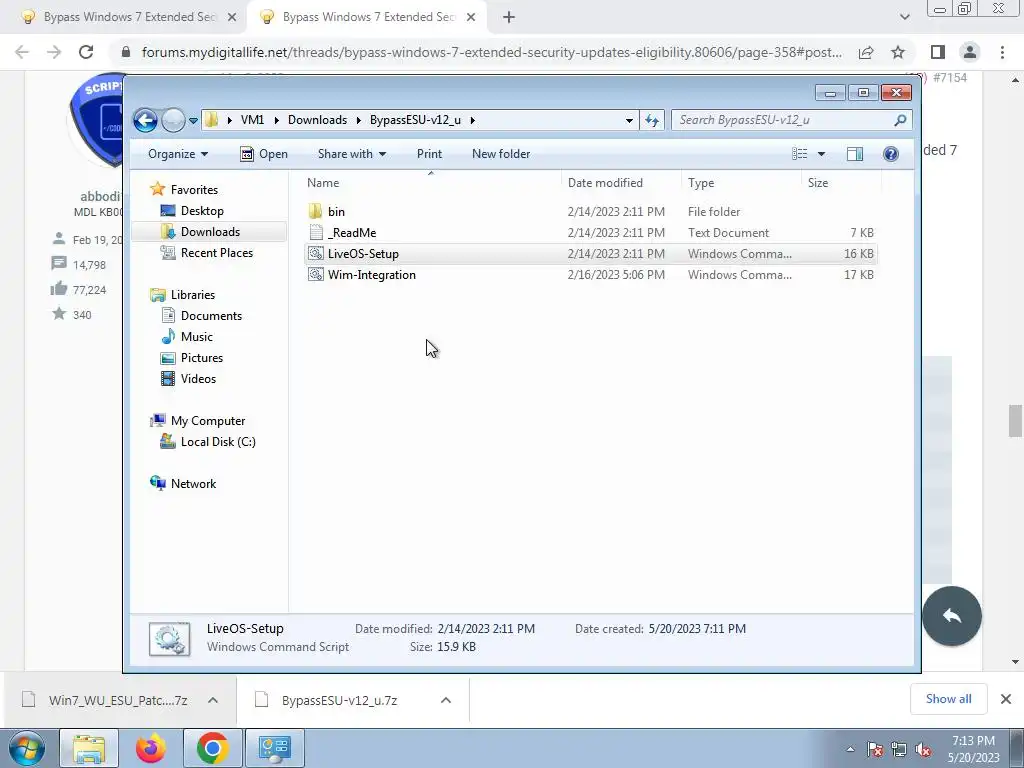Click Open on the Explorer toolbar
Screen dimensions: 1024x768
pos(264,154)
